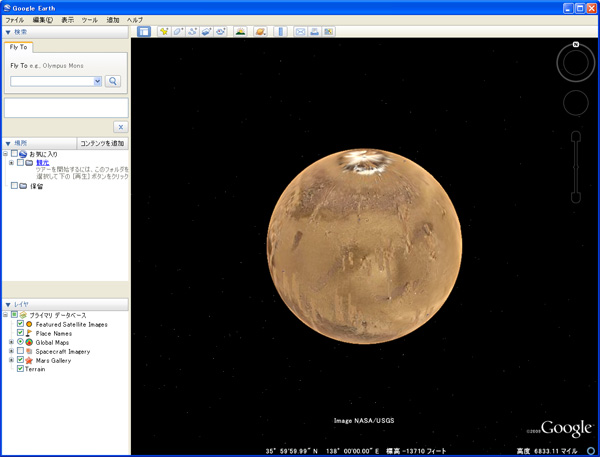Click the 観光 folder link

pyautogui.click(x=42, y=163)
